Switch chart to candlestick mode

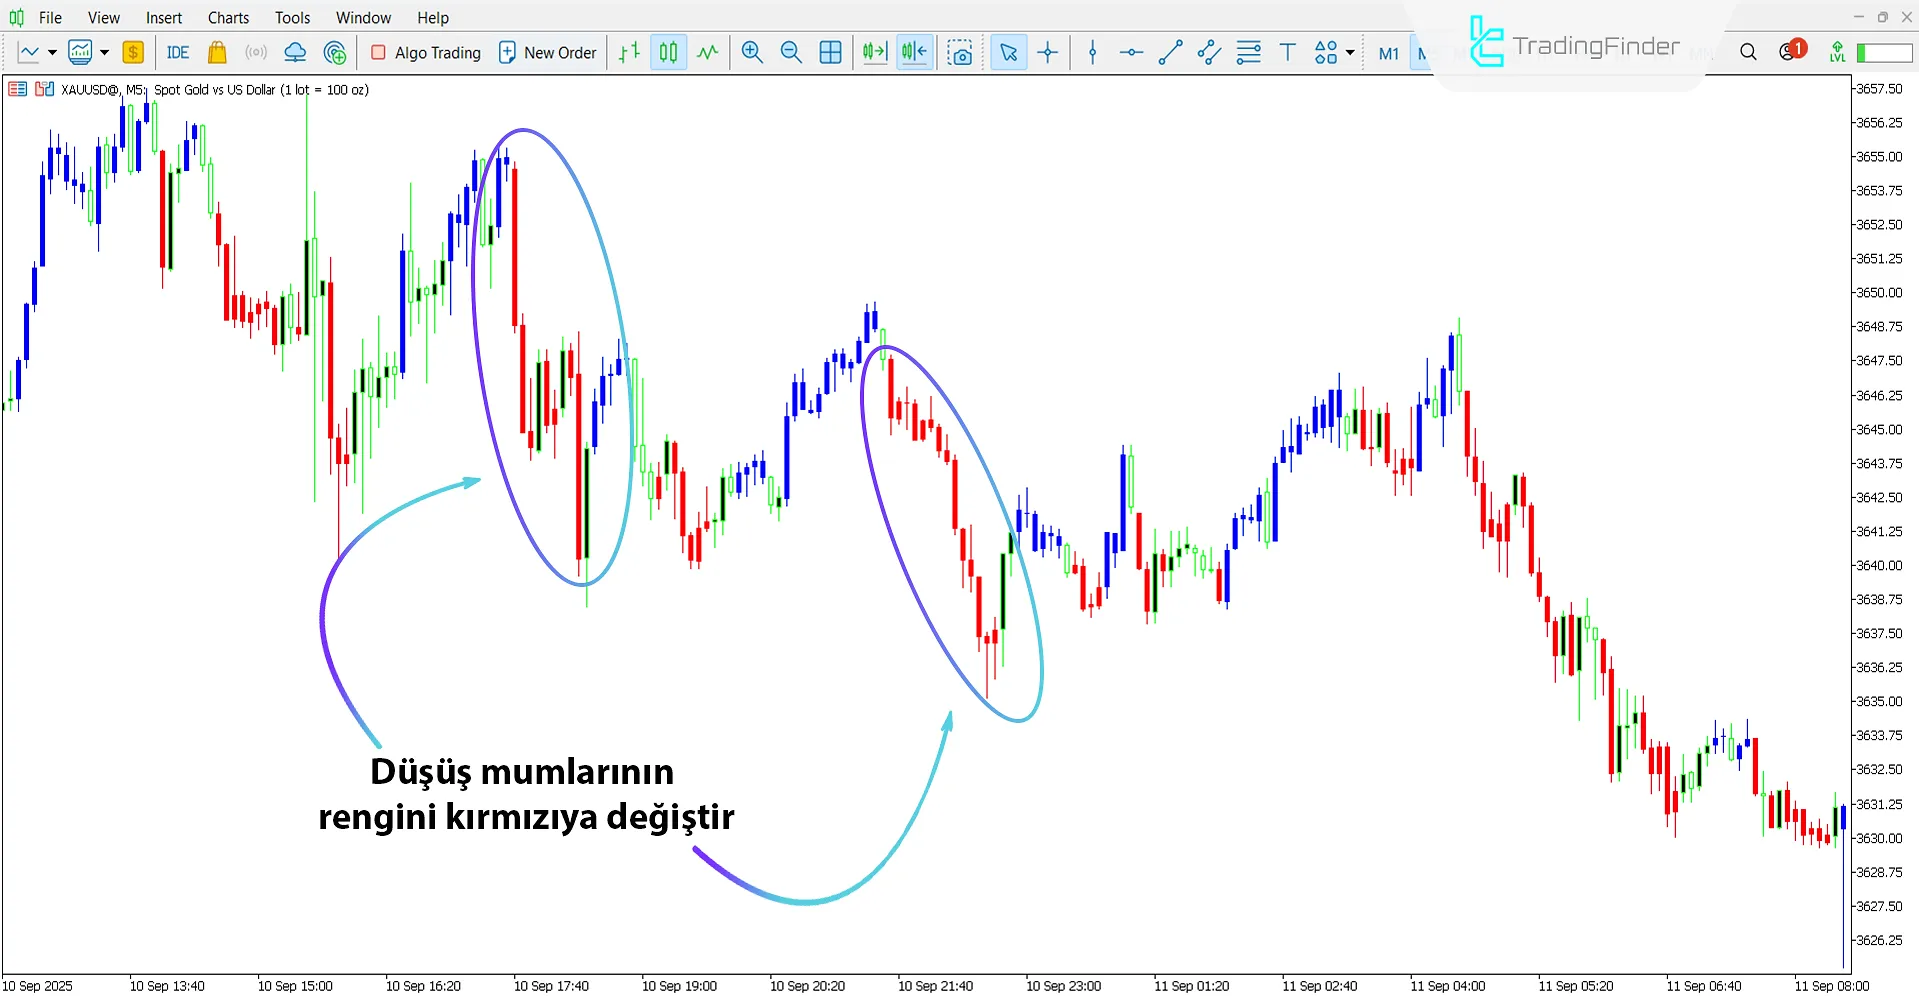coord(668,53)
